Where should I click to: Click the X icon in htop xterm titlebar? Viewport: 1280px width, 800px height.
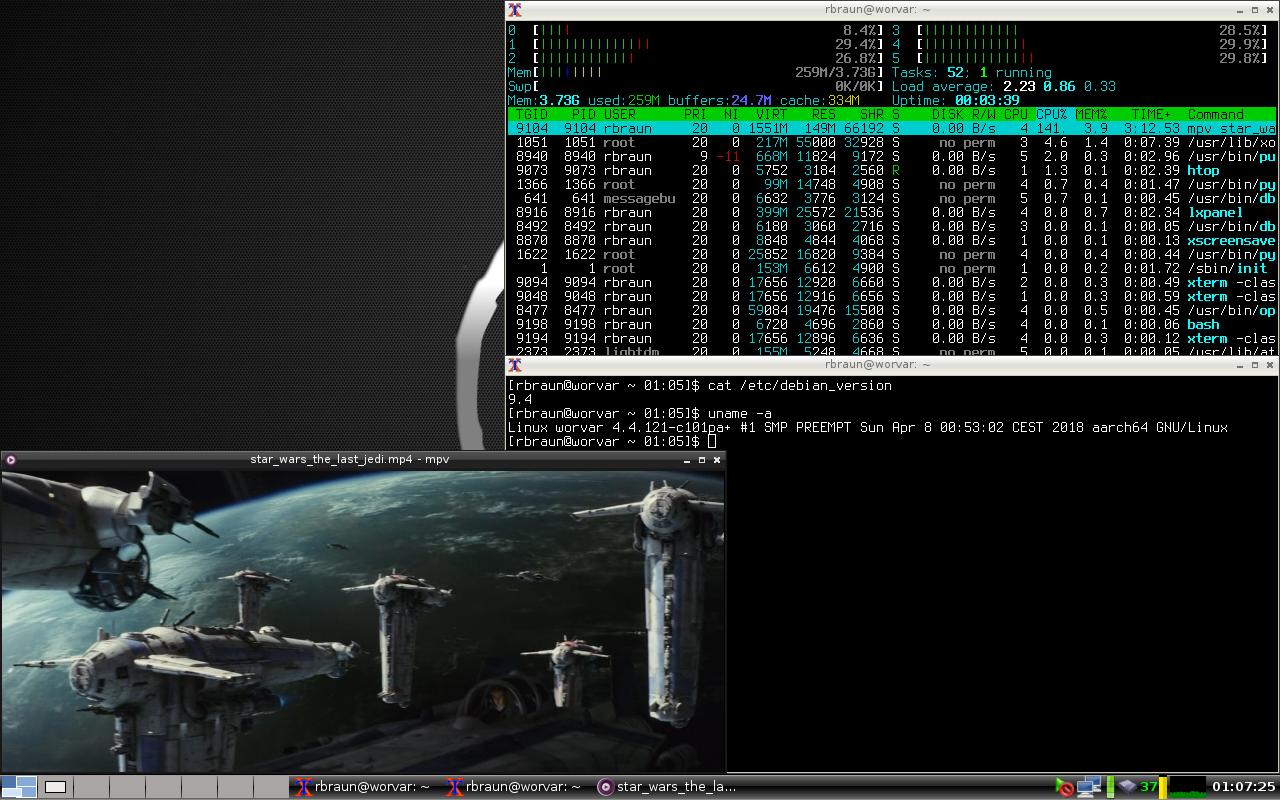(x=515, y=10)
